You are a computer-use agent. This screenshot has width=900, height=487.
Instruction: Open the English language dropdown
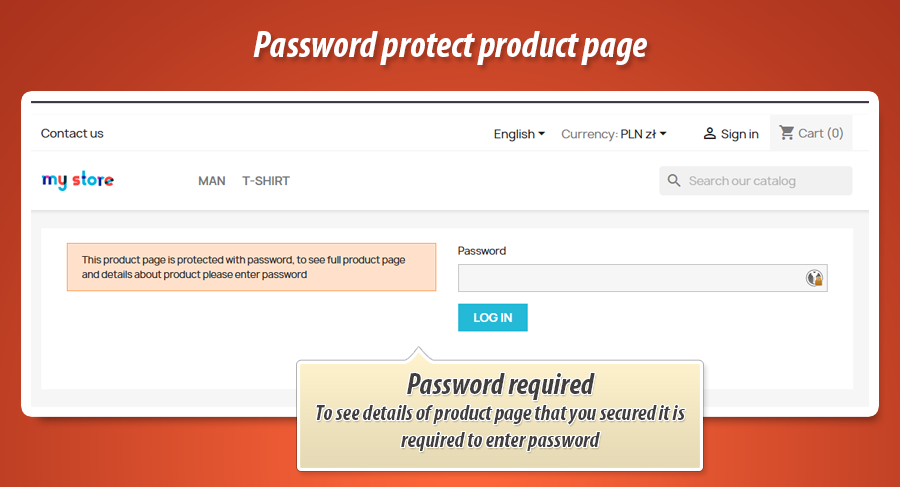(519, 134)
